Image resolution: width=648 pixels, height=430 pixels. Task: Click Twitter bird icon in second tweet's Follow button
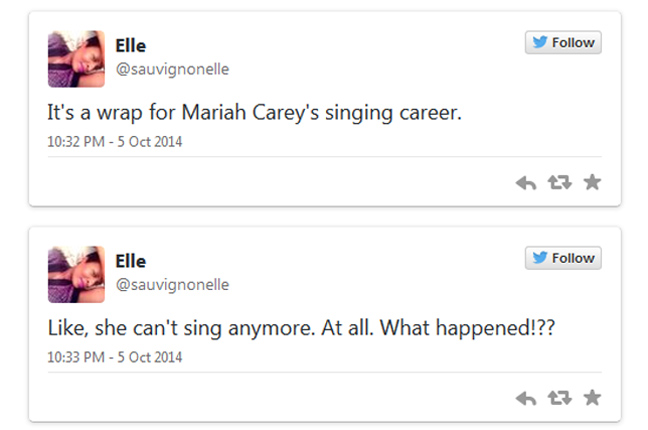(x=540, y=258)
